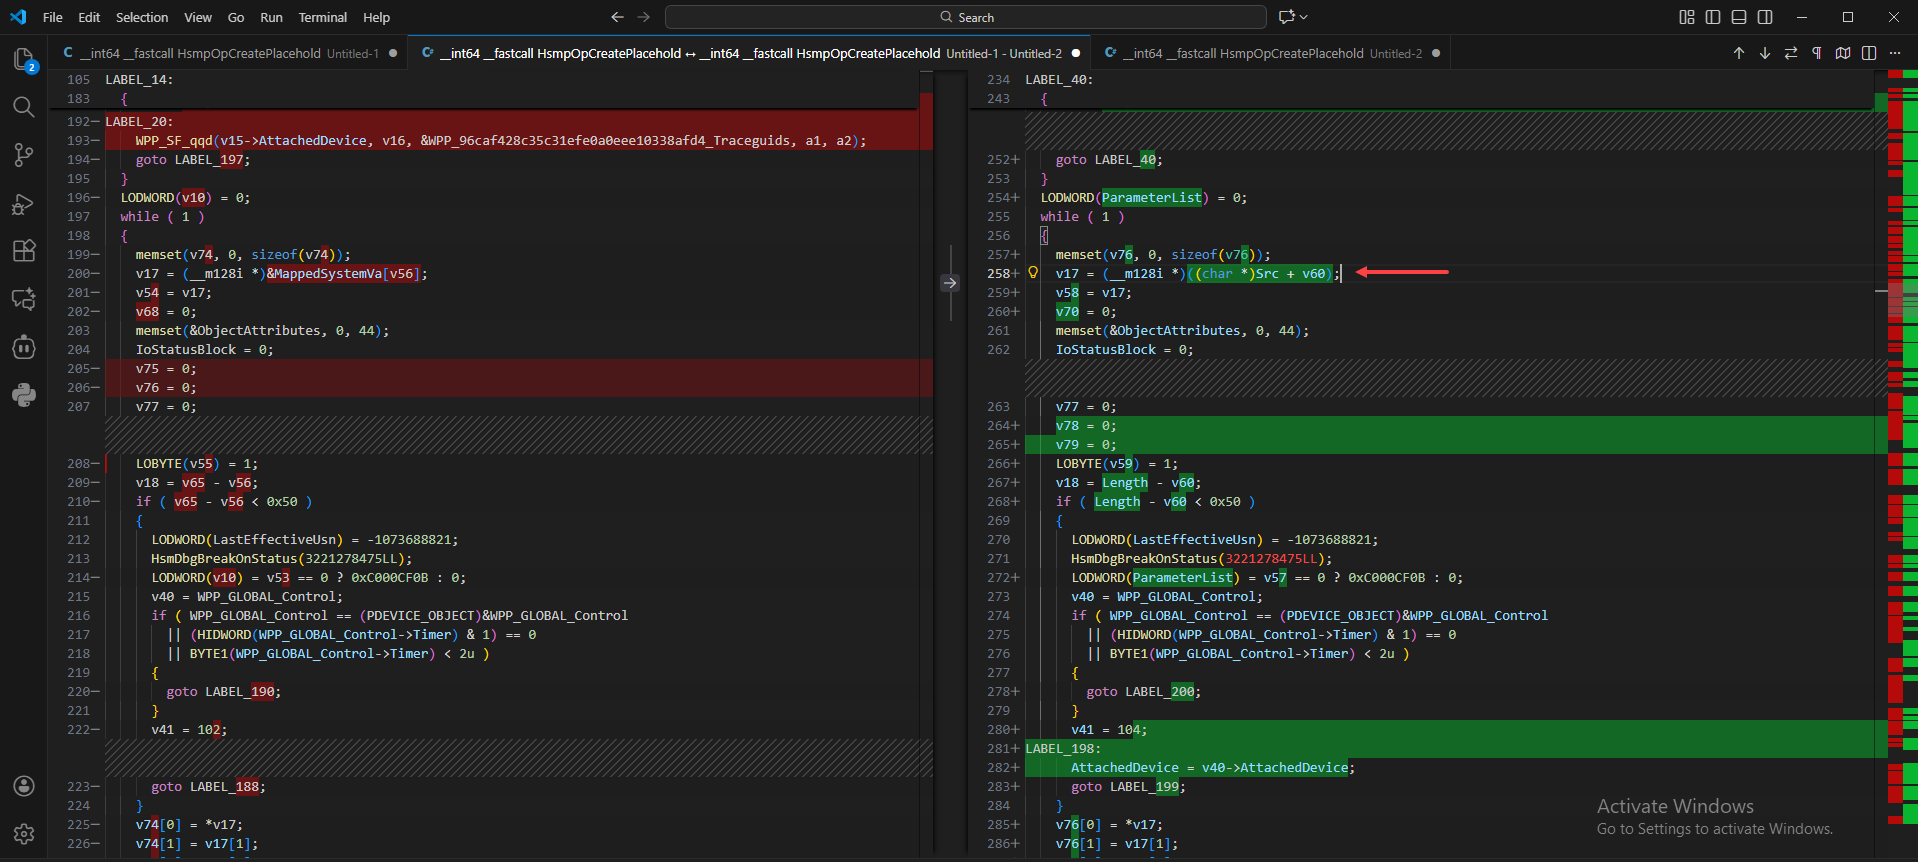Toggle collapse unchanged regions map icon
This screenshot has height=862, width=1918.
coord(1843,53)
